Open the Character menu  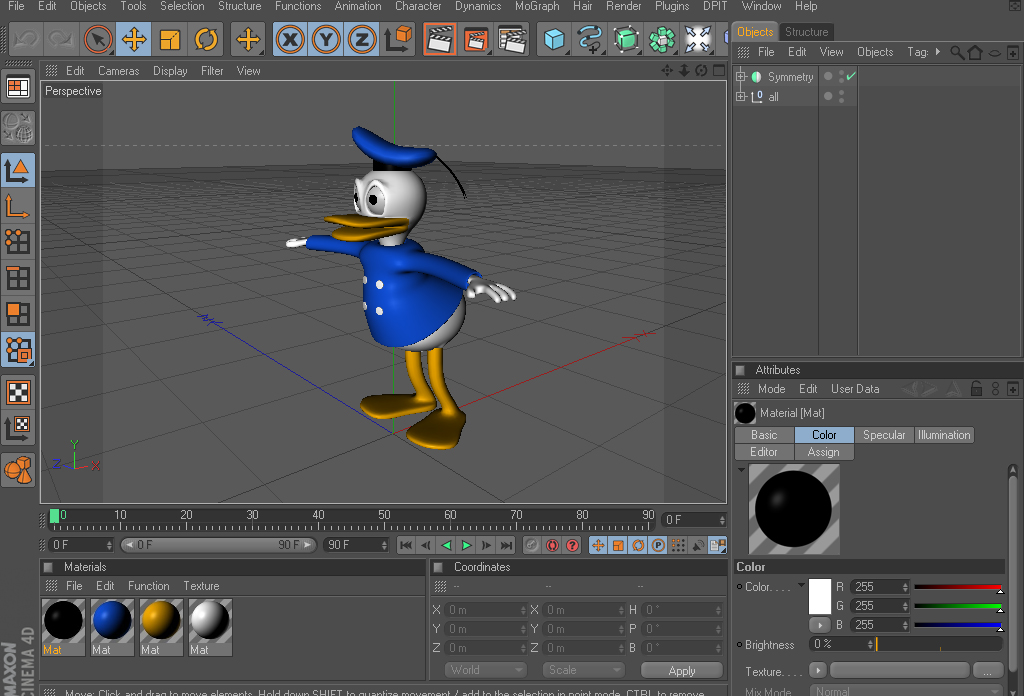(x=418, y=6)
